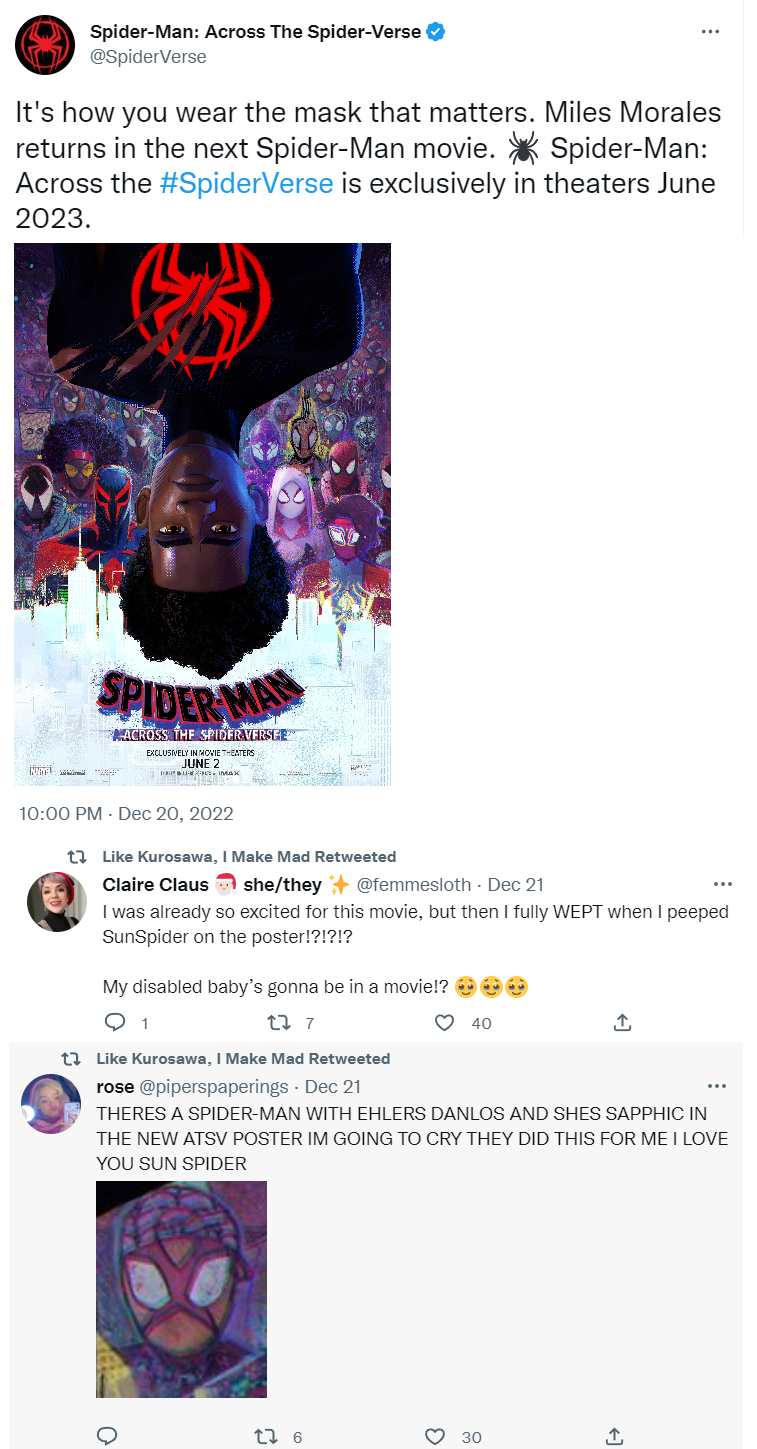This screenshot has height=1449, width=757.
Task: Open more options on Claire Claus's tweet
Action: (723, 885)
